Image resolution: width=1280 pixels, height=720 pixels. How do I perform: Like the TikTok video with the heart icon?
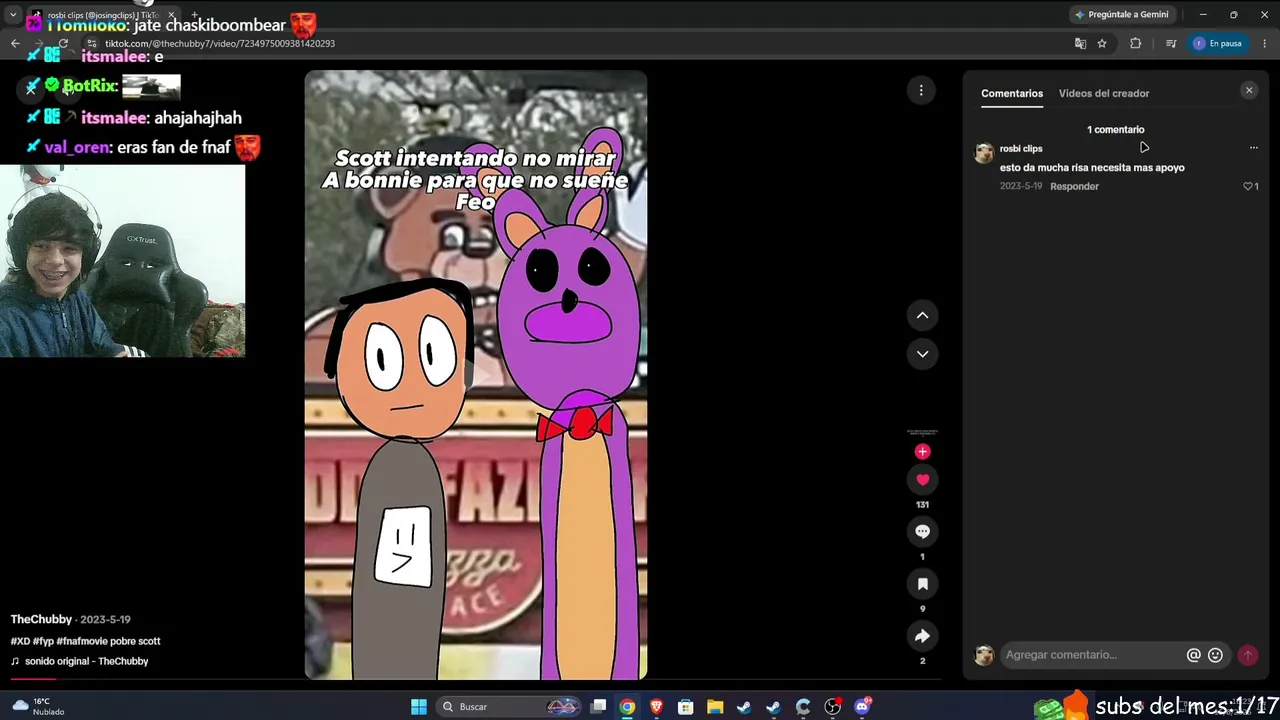point(922,480)
